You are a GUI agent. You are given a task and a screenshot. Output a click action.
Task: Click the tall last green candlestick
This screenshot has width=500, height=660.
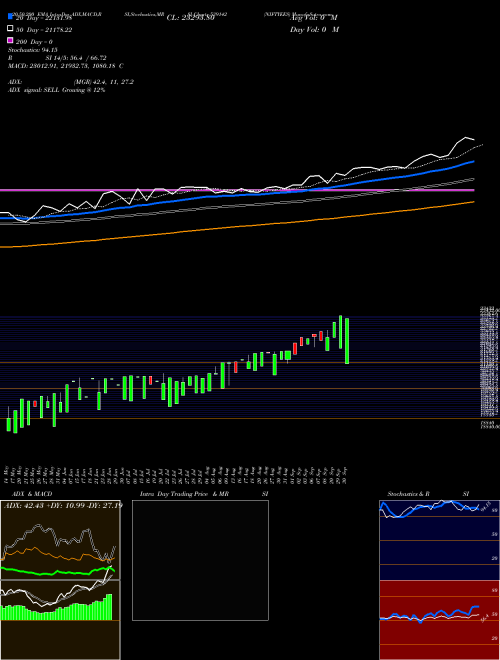(347, 341)
